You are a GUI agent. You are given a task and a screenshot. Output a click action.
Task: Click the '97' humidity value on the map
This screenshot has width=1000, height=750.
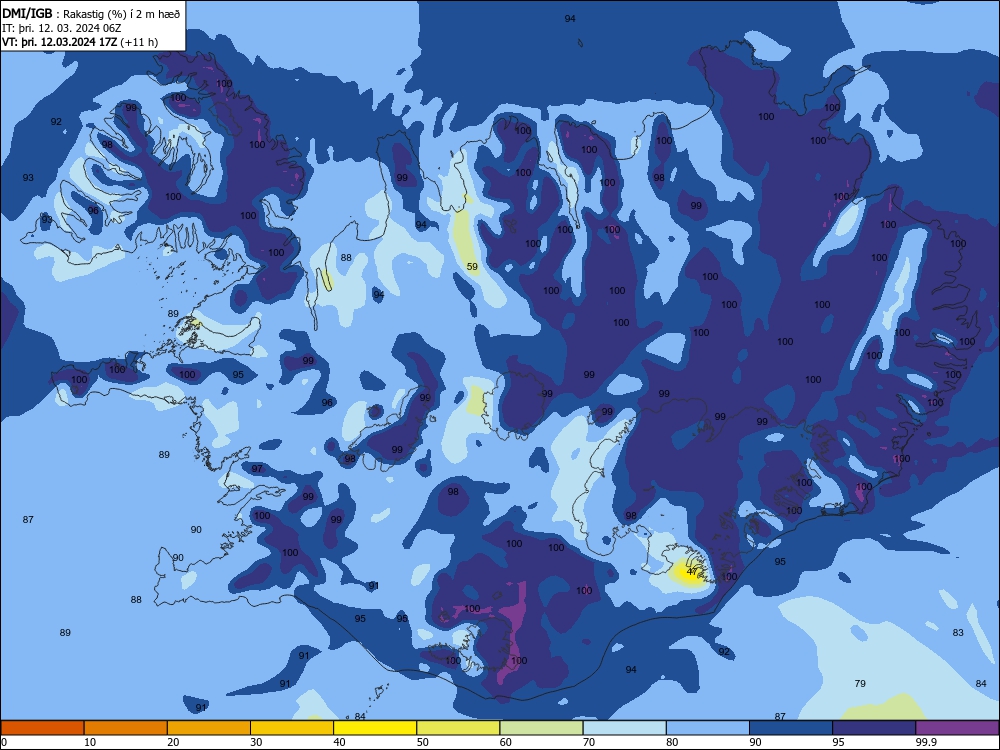257,468
